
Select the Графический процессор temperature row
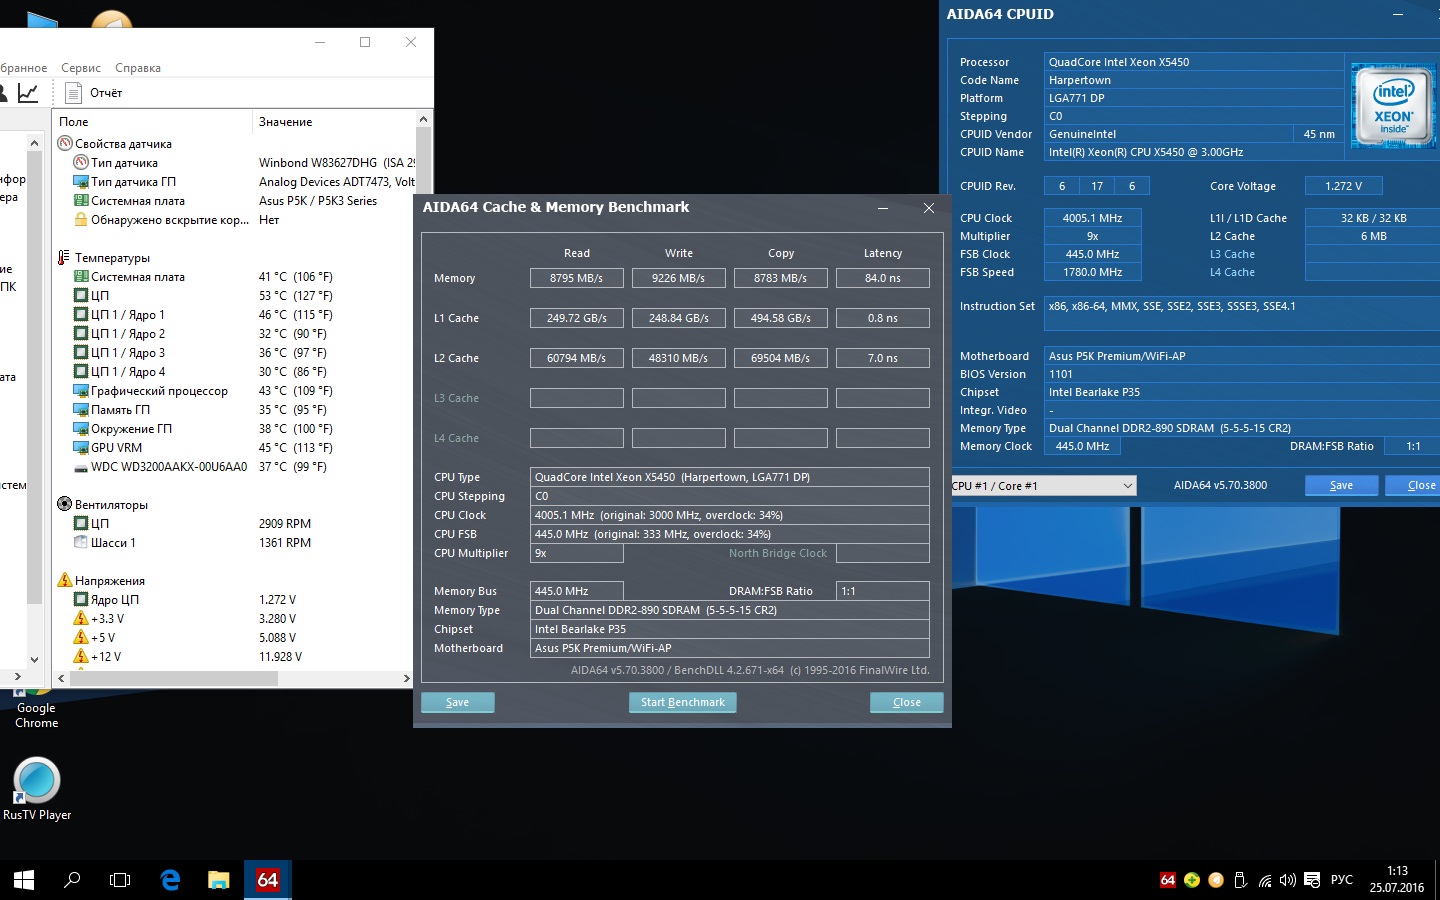click(x=233, y=390)
